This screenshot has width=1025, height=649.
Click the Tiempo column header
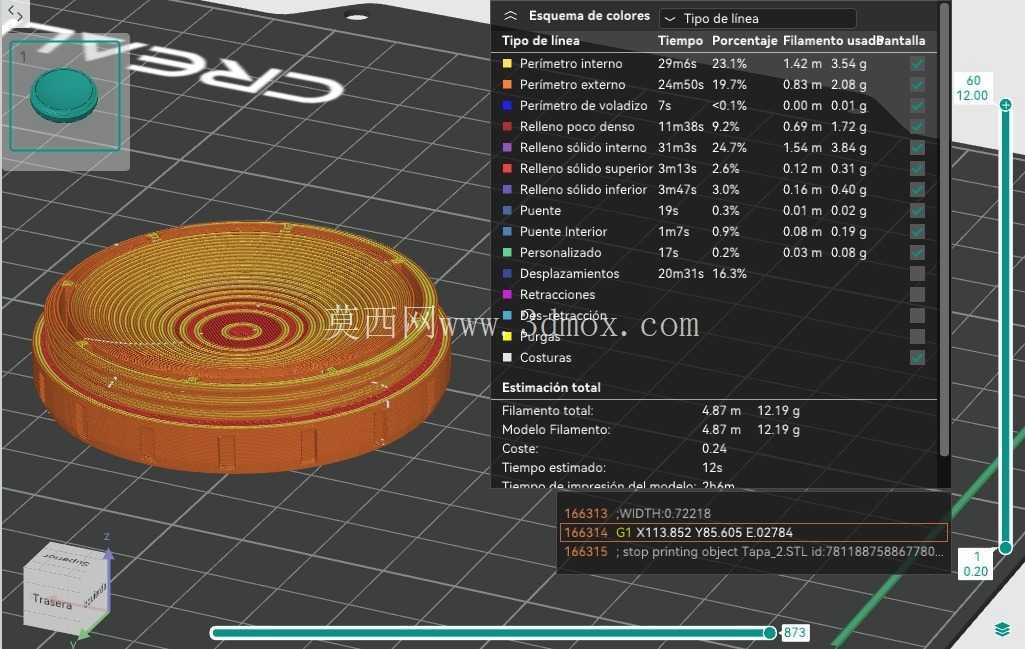[x=680, y=41]
